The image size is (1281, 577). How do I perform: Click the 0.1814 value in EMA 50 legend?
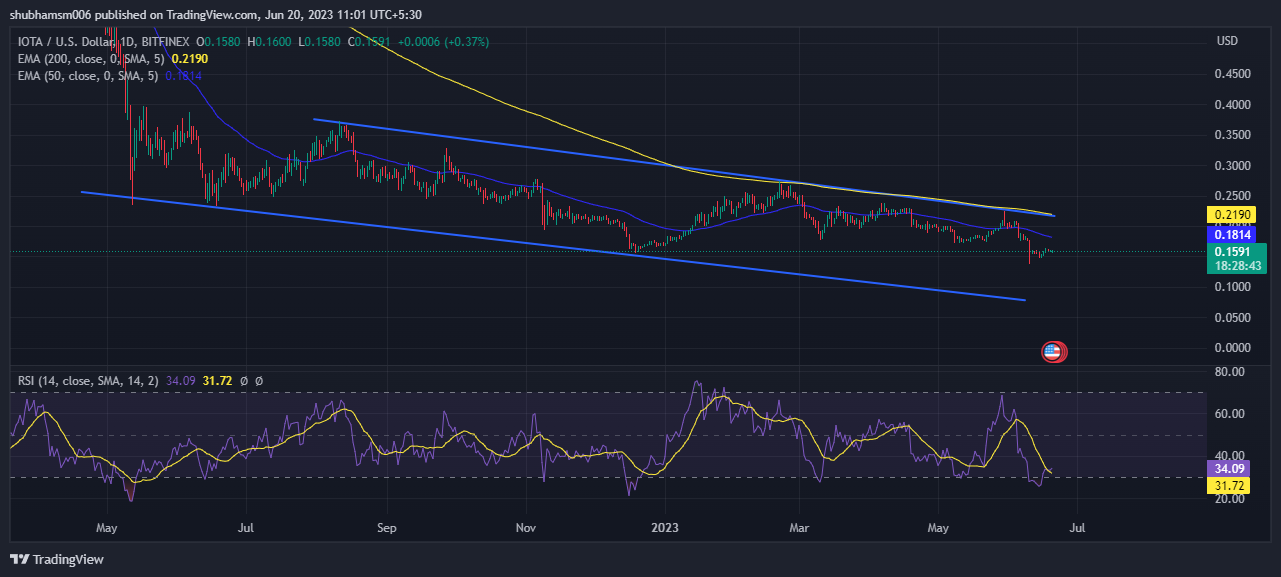coord(184,75)
